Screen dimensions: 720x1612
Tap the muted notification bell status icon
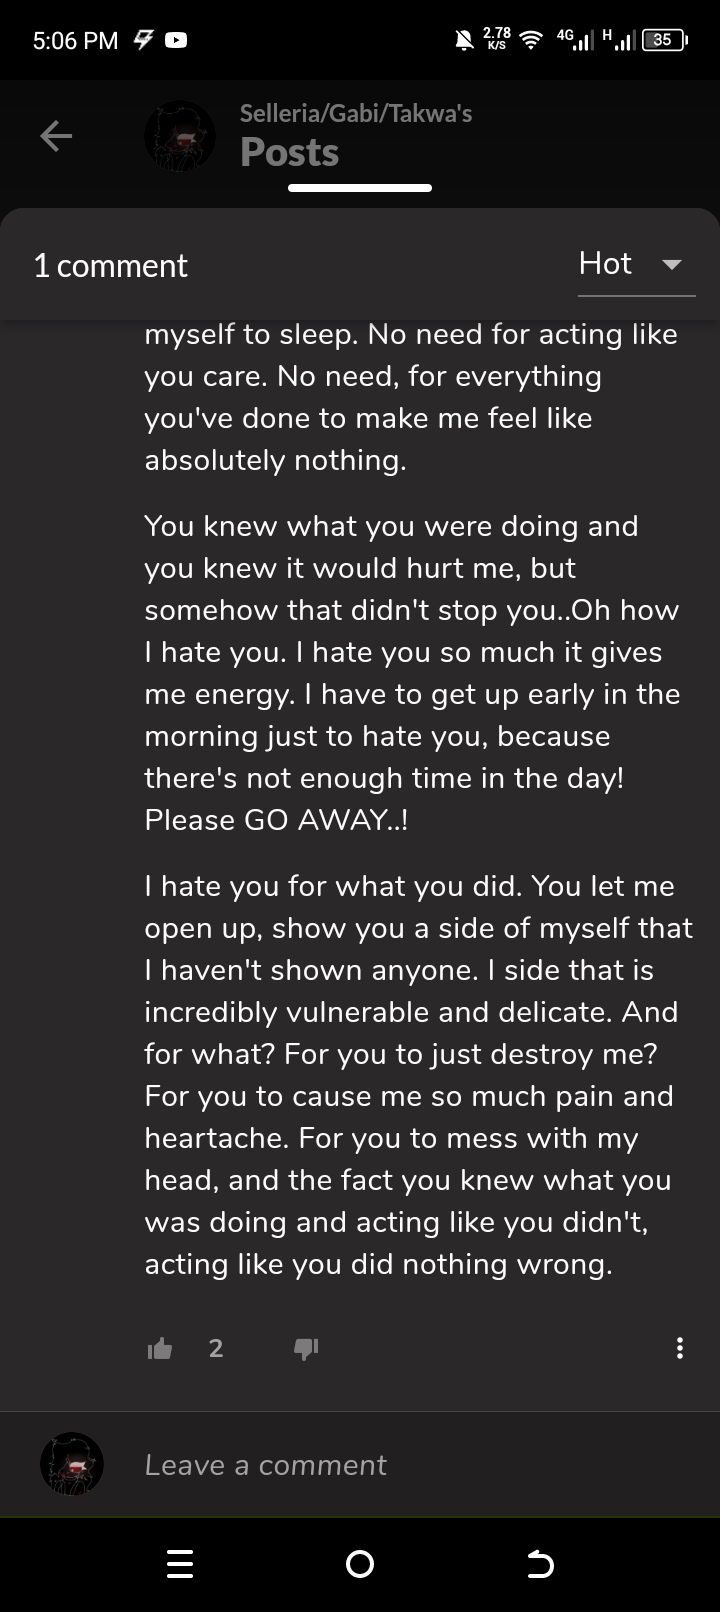[x=464, y=40]
